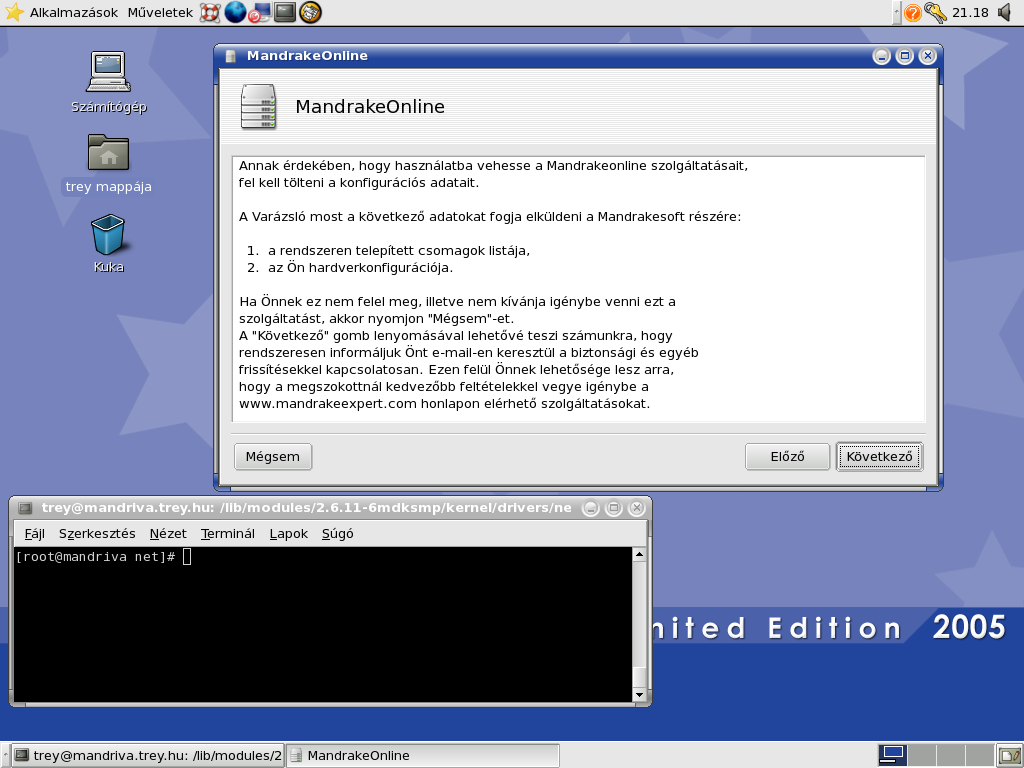Open the trey mappája home folder icon
Viewport: 1024px width, 768px height.
tap(108, 152)
